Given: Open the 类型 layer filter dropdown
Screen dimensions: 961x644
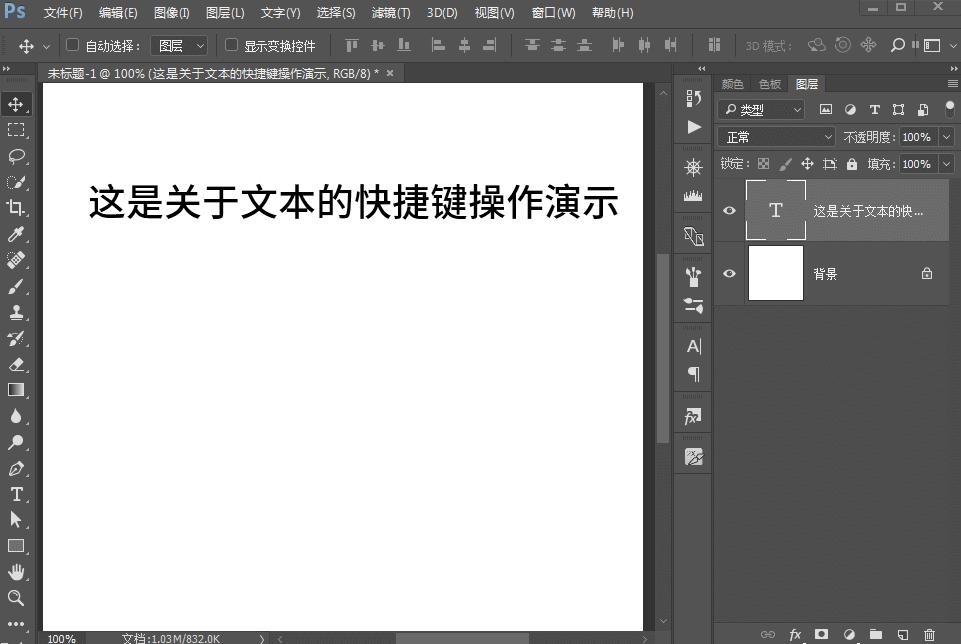Looking at the screenshot, I should click(761, 109).
